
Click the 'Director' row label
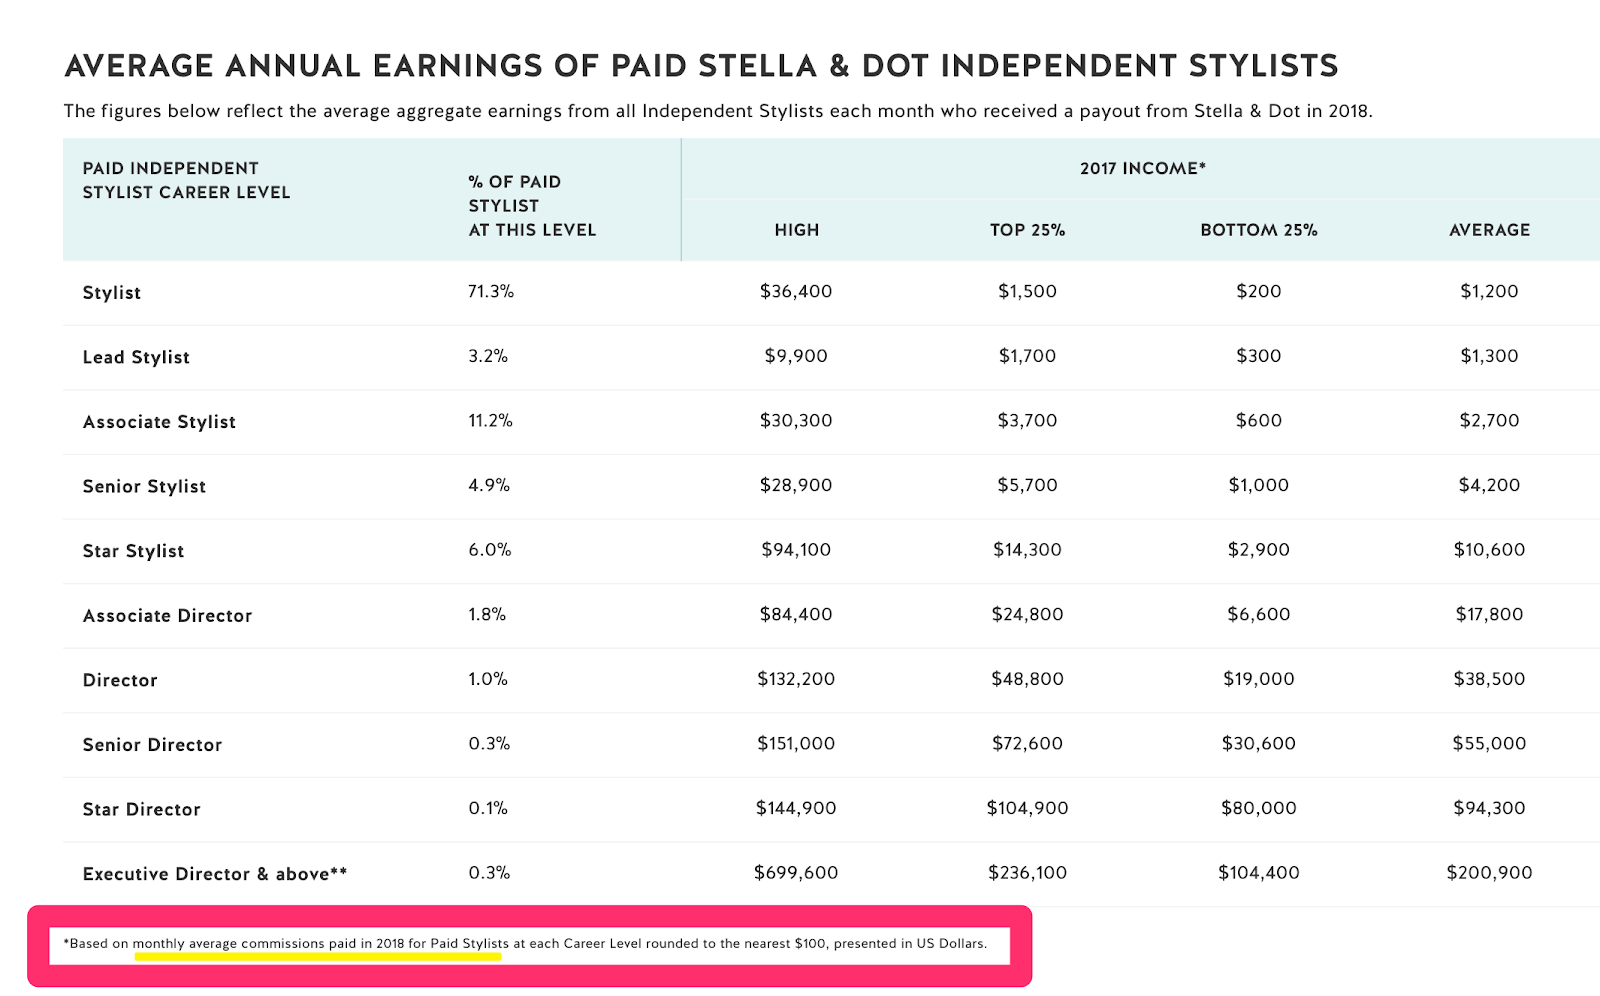[x=120, y=680]
